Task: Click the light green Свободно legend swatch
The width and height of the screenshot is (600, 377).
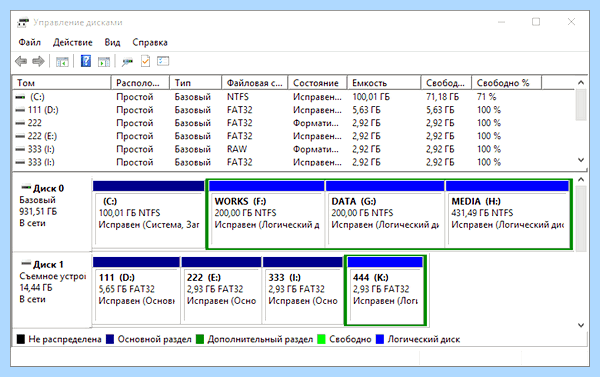Action: click(x=321, y=339)
